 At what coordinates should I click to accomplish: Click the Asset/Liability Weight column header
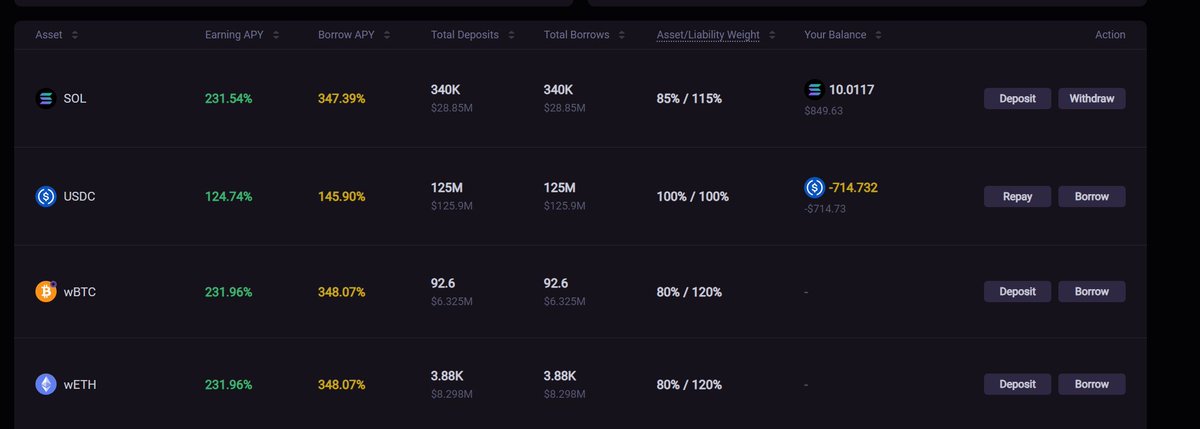click(x=708, y=35)
